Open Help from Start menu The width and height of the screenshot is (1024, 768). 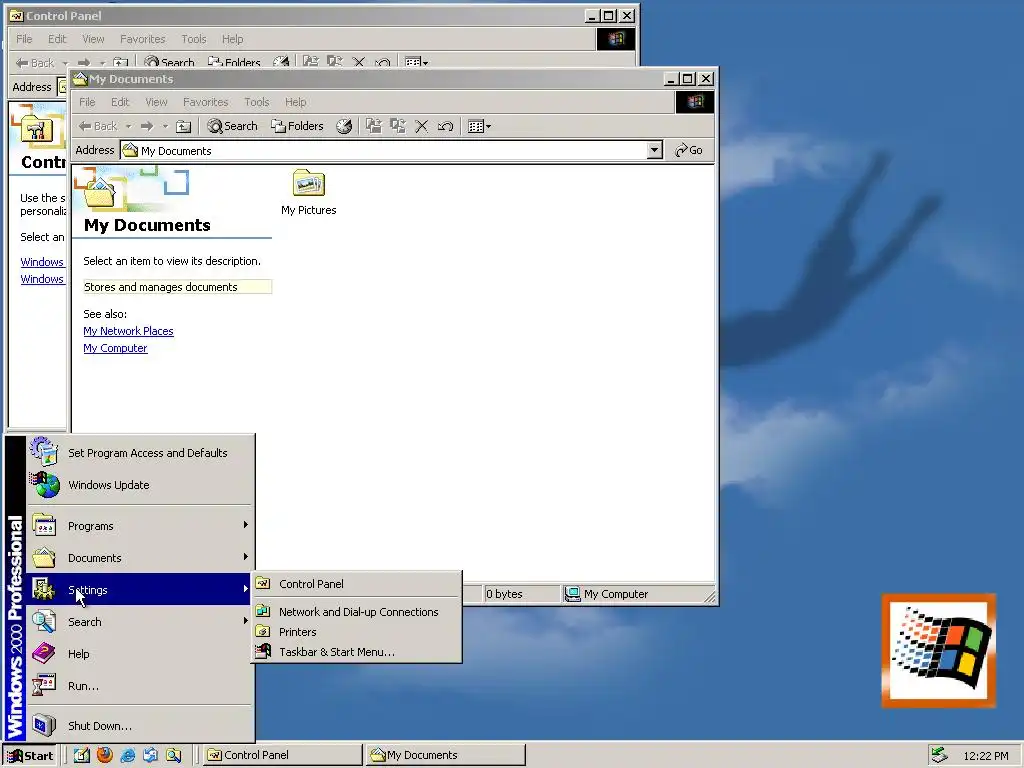140,654
